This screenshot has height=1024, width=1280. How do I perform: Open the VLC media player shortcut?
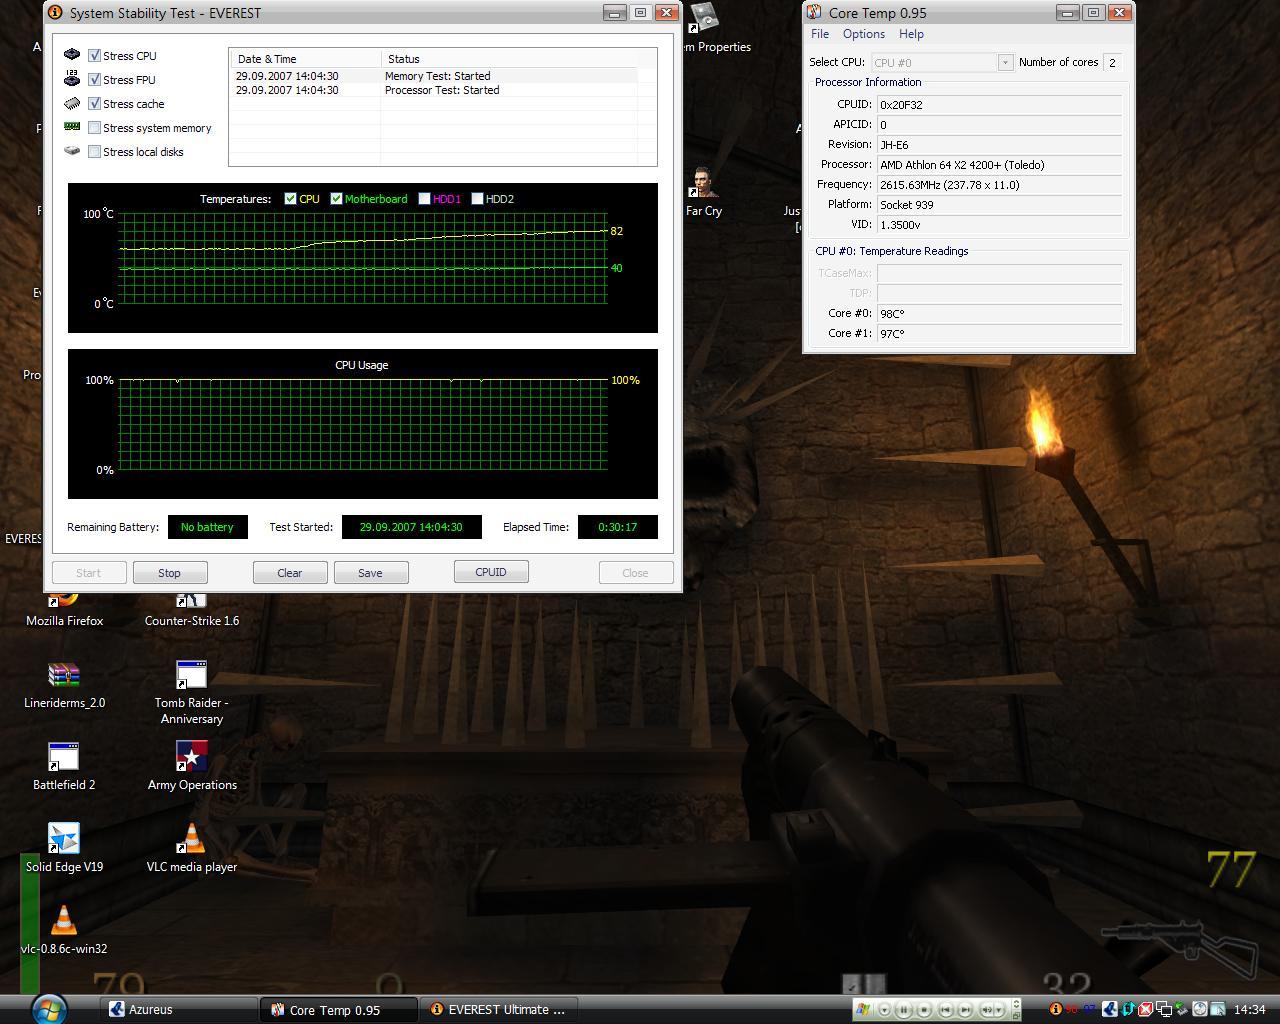(x=191, y=849)
